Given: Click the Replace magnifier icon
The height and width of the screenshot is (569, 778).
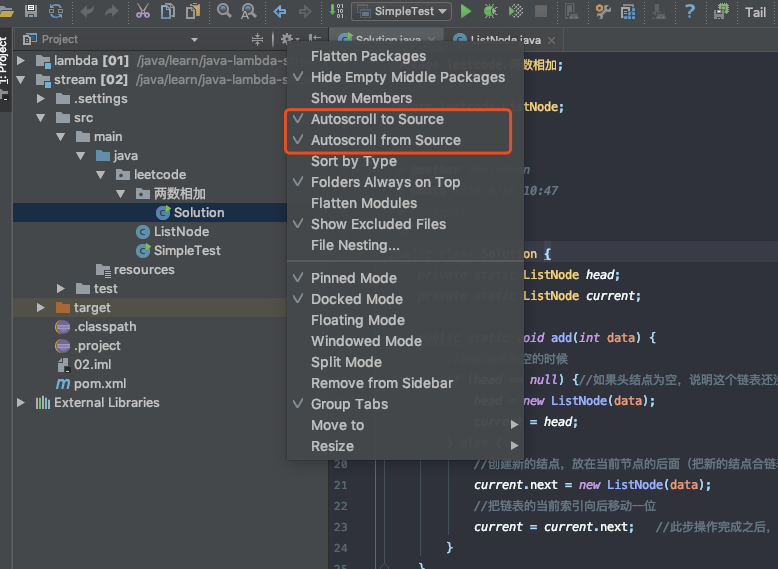Looking at the screenshot, I should pyautogui.click(x=248, y=10).
